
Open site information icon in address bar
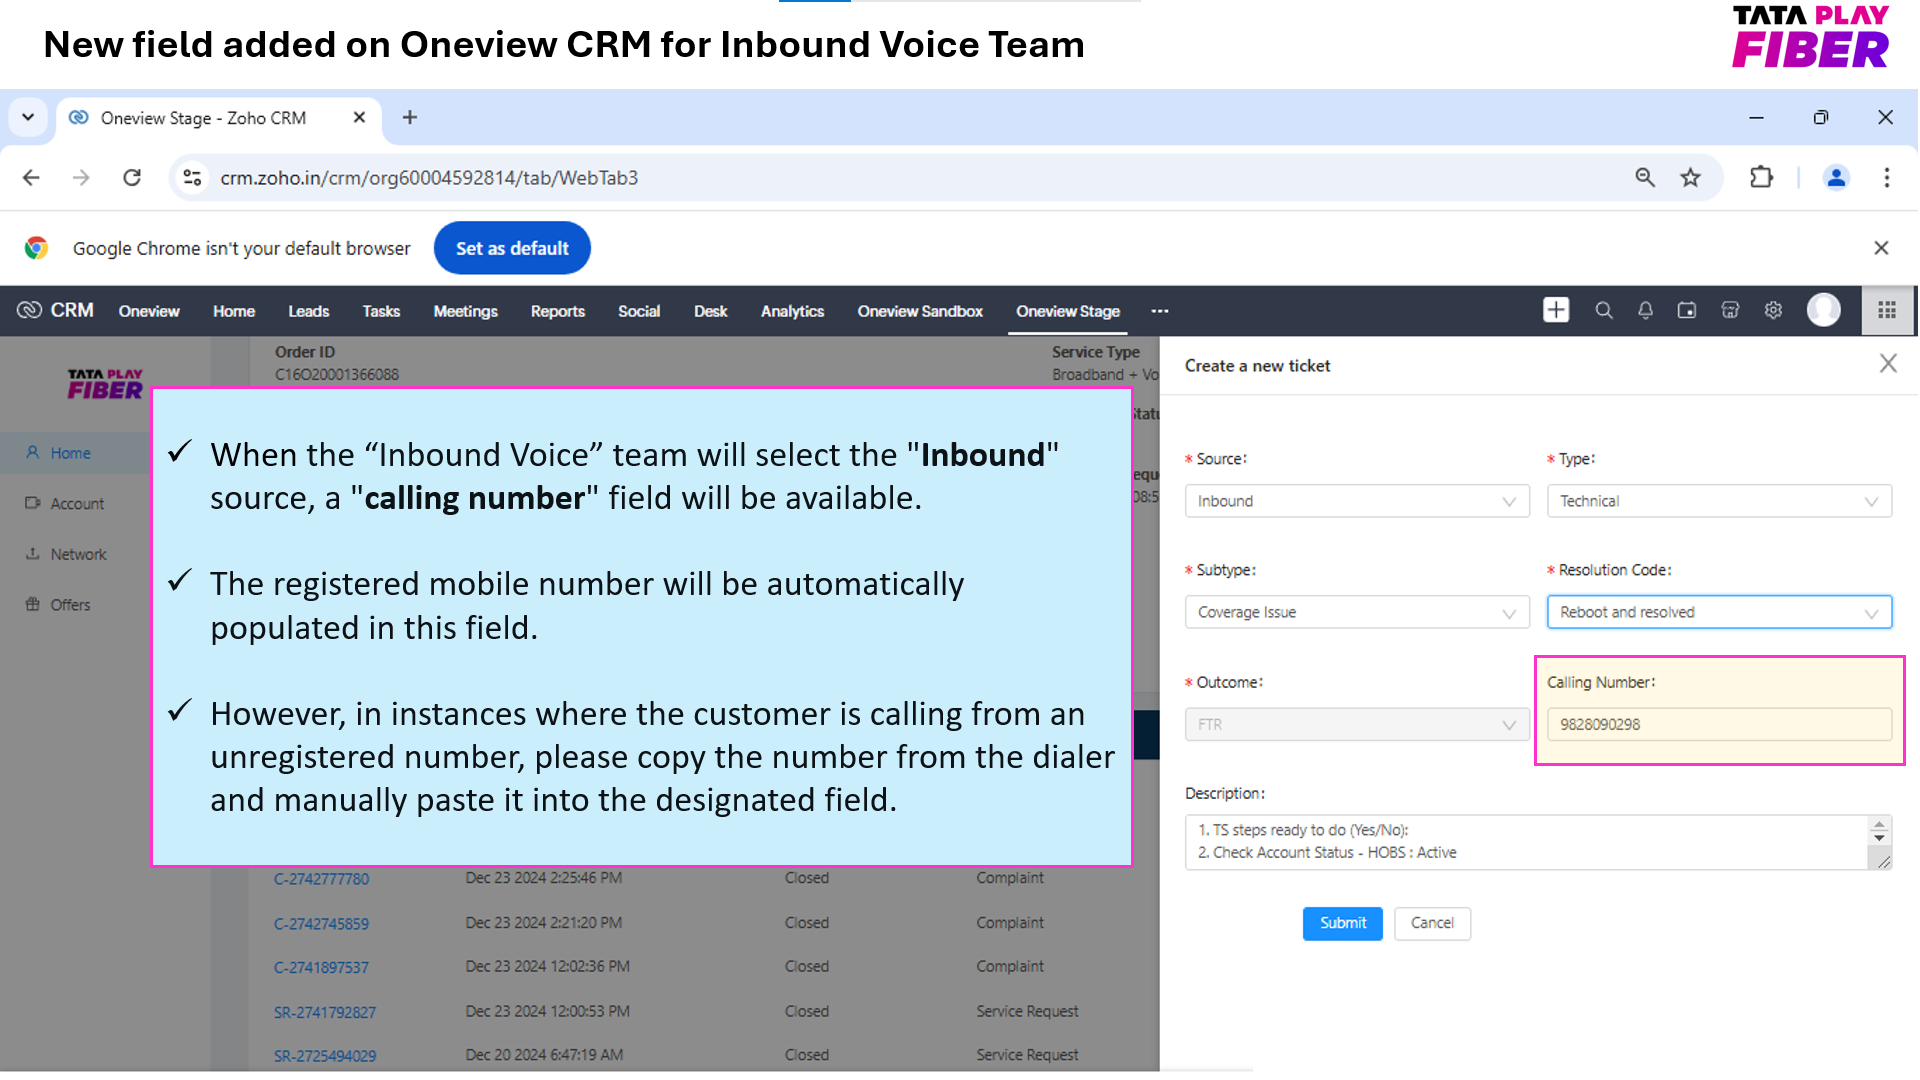[x=192, y=178]
